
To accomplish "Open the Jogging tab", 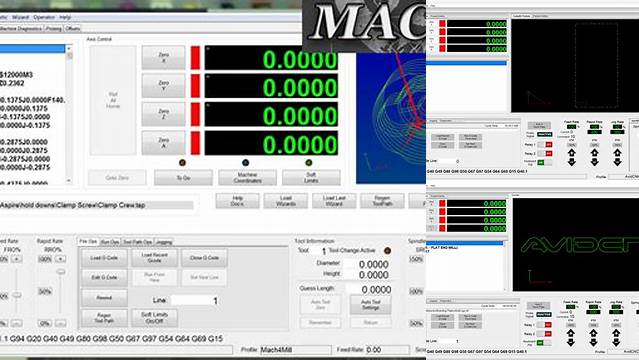I will point(164,242).
